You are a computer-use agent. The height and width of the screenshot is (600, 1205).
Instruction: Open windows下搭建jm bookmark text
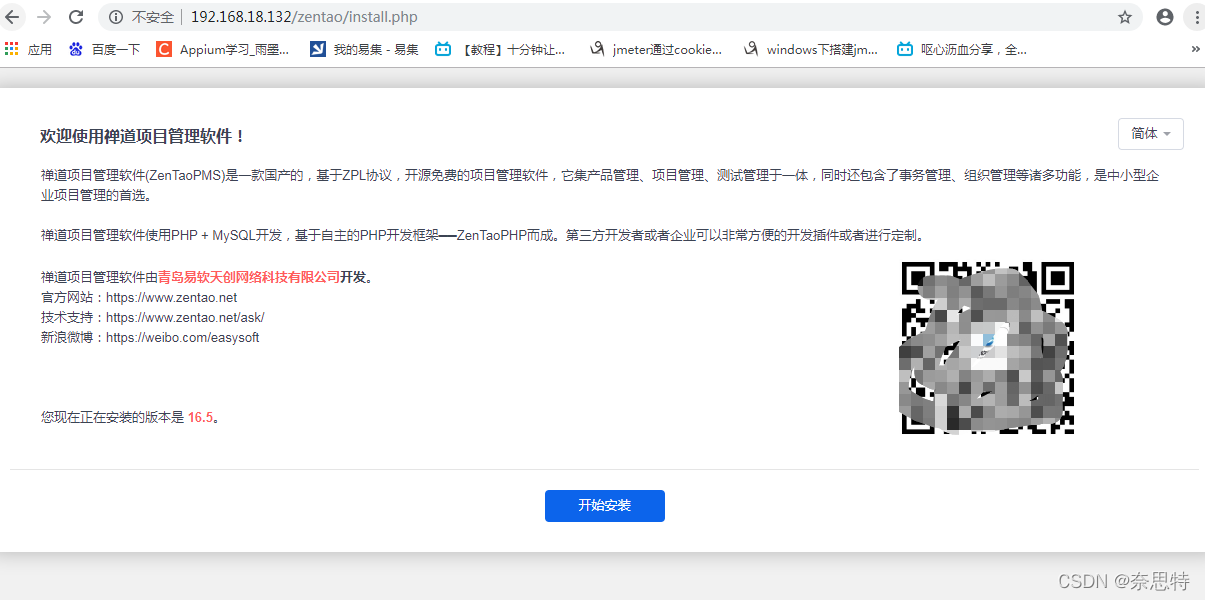pos(822,49)
